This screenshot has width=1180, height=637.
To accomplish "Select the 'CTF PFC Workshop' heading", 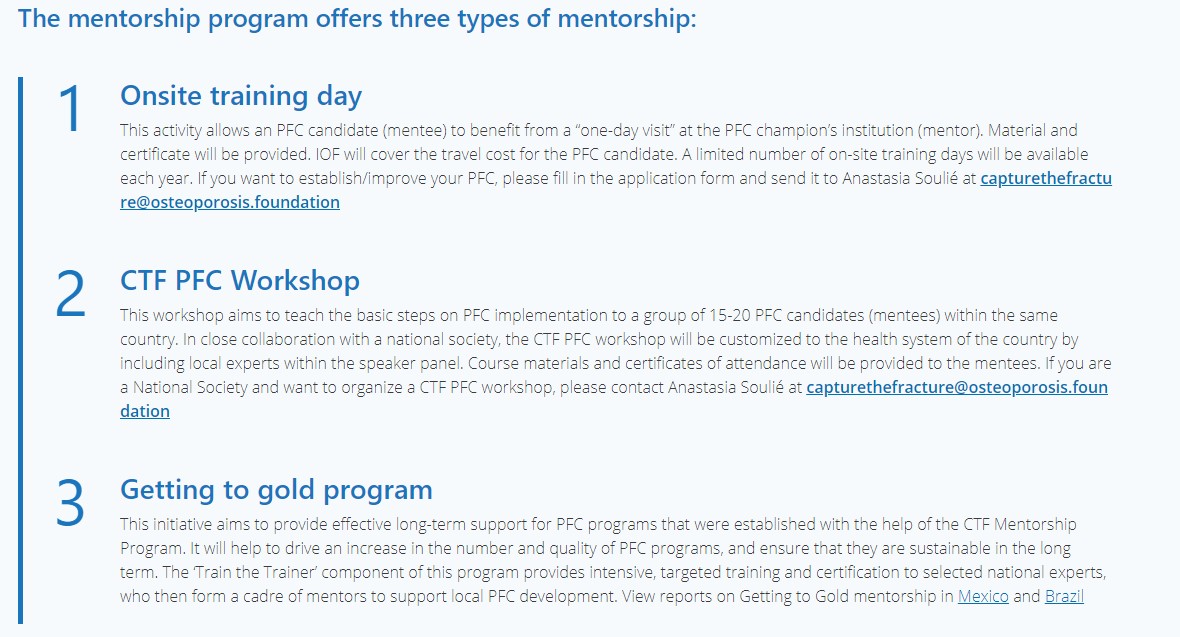I will tap(240, 280).
